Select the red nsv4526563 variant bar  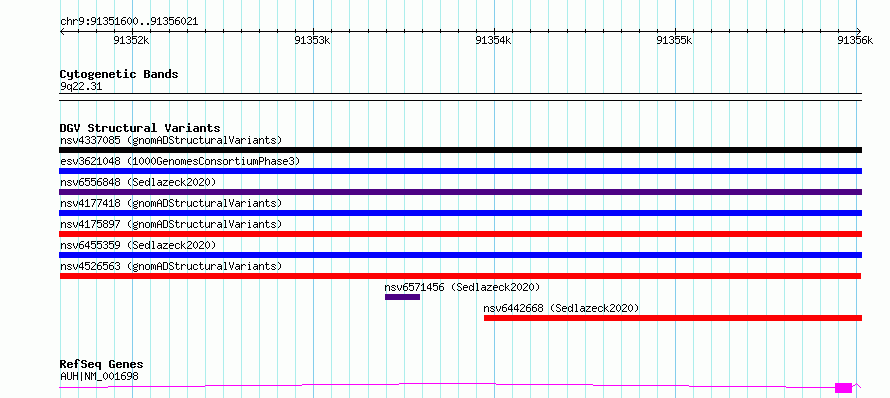pyautogui.click(x=460, y=276)
